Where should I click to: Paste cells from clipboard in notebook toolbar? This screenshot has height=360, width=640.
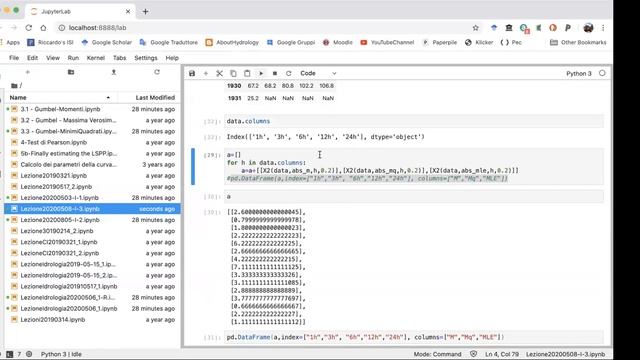coord(247,73)
